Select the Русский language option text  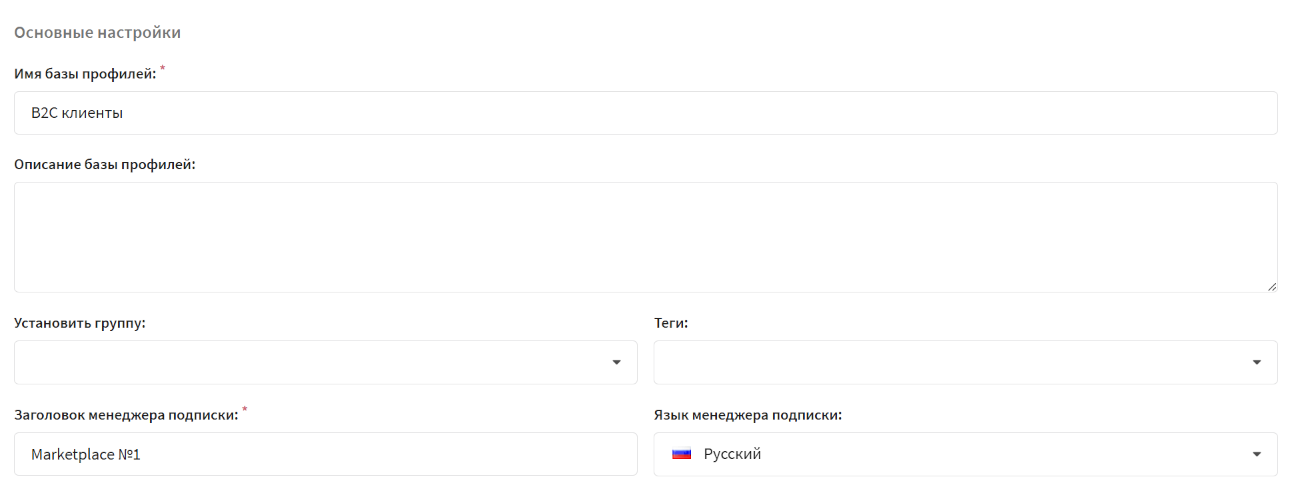click(732, 454)
